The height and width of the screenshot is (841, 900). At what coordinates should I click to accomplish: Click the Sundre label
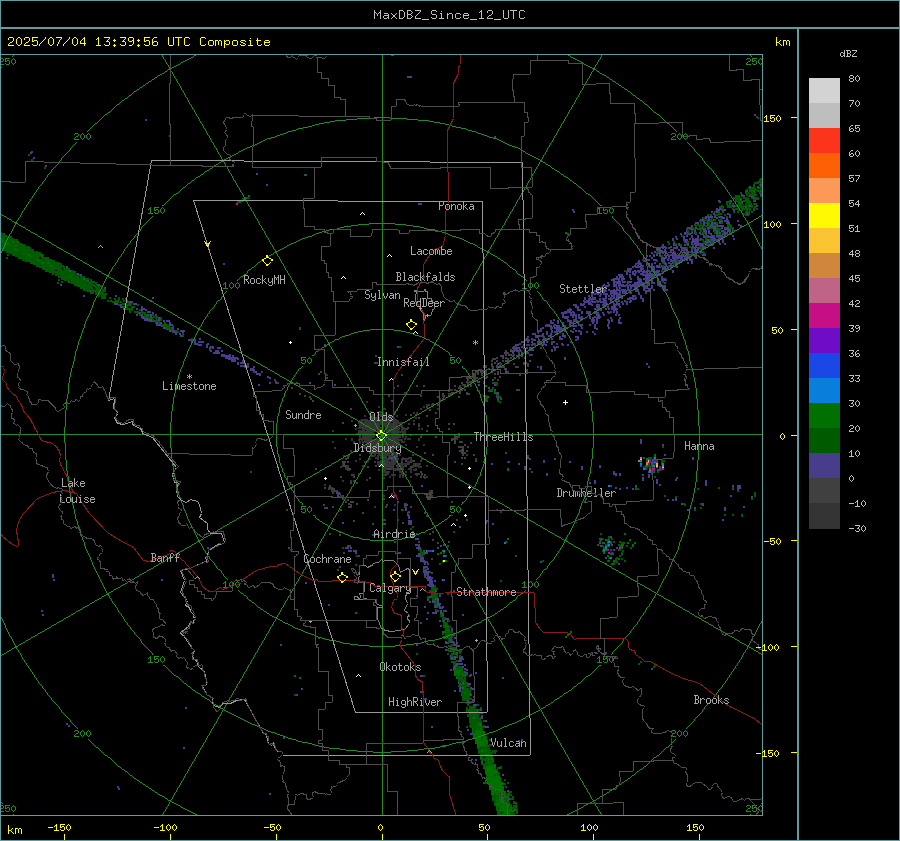point(303,414)
